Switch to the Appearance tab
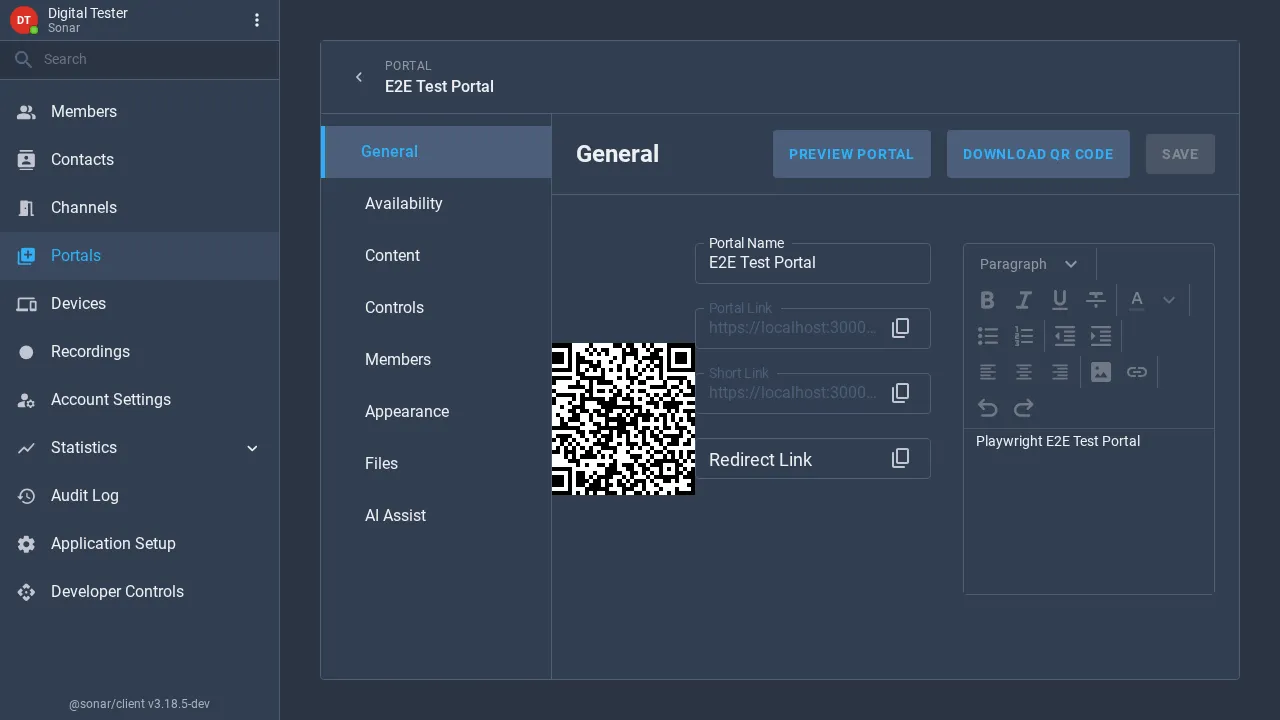Viewport: 1280px width, 720px height. click(436, 412)
